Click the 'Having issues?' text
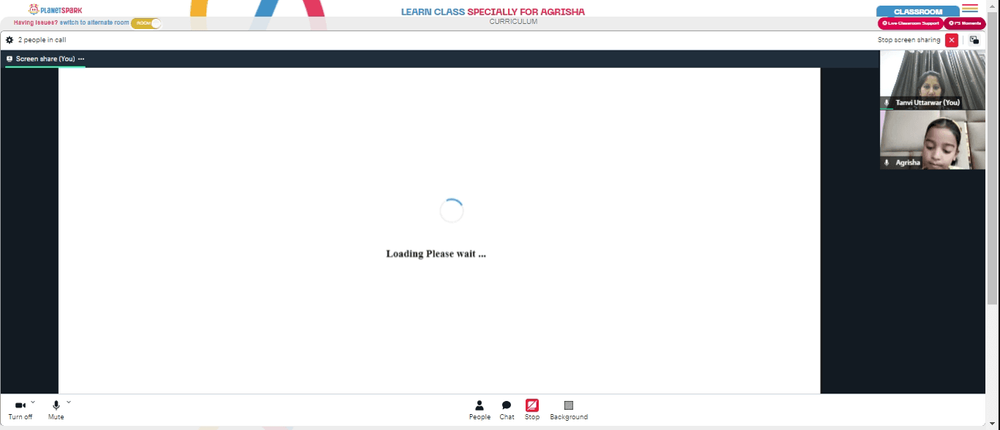The height and width of the screenshot is (430, 1000). pos(36,22)
